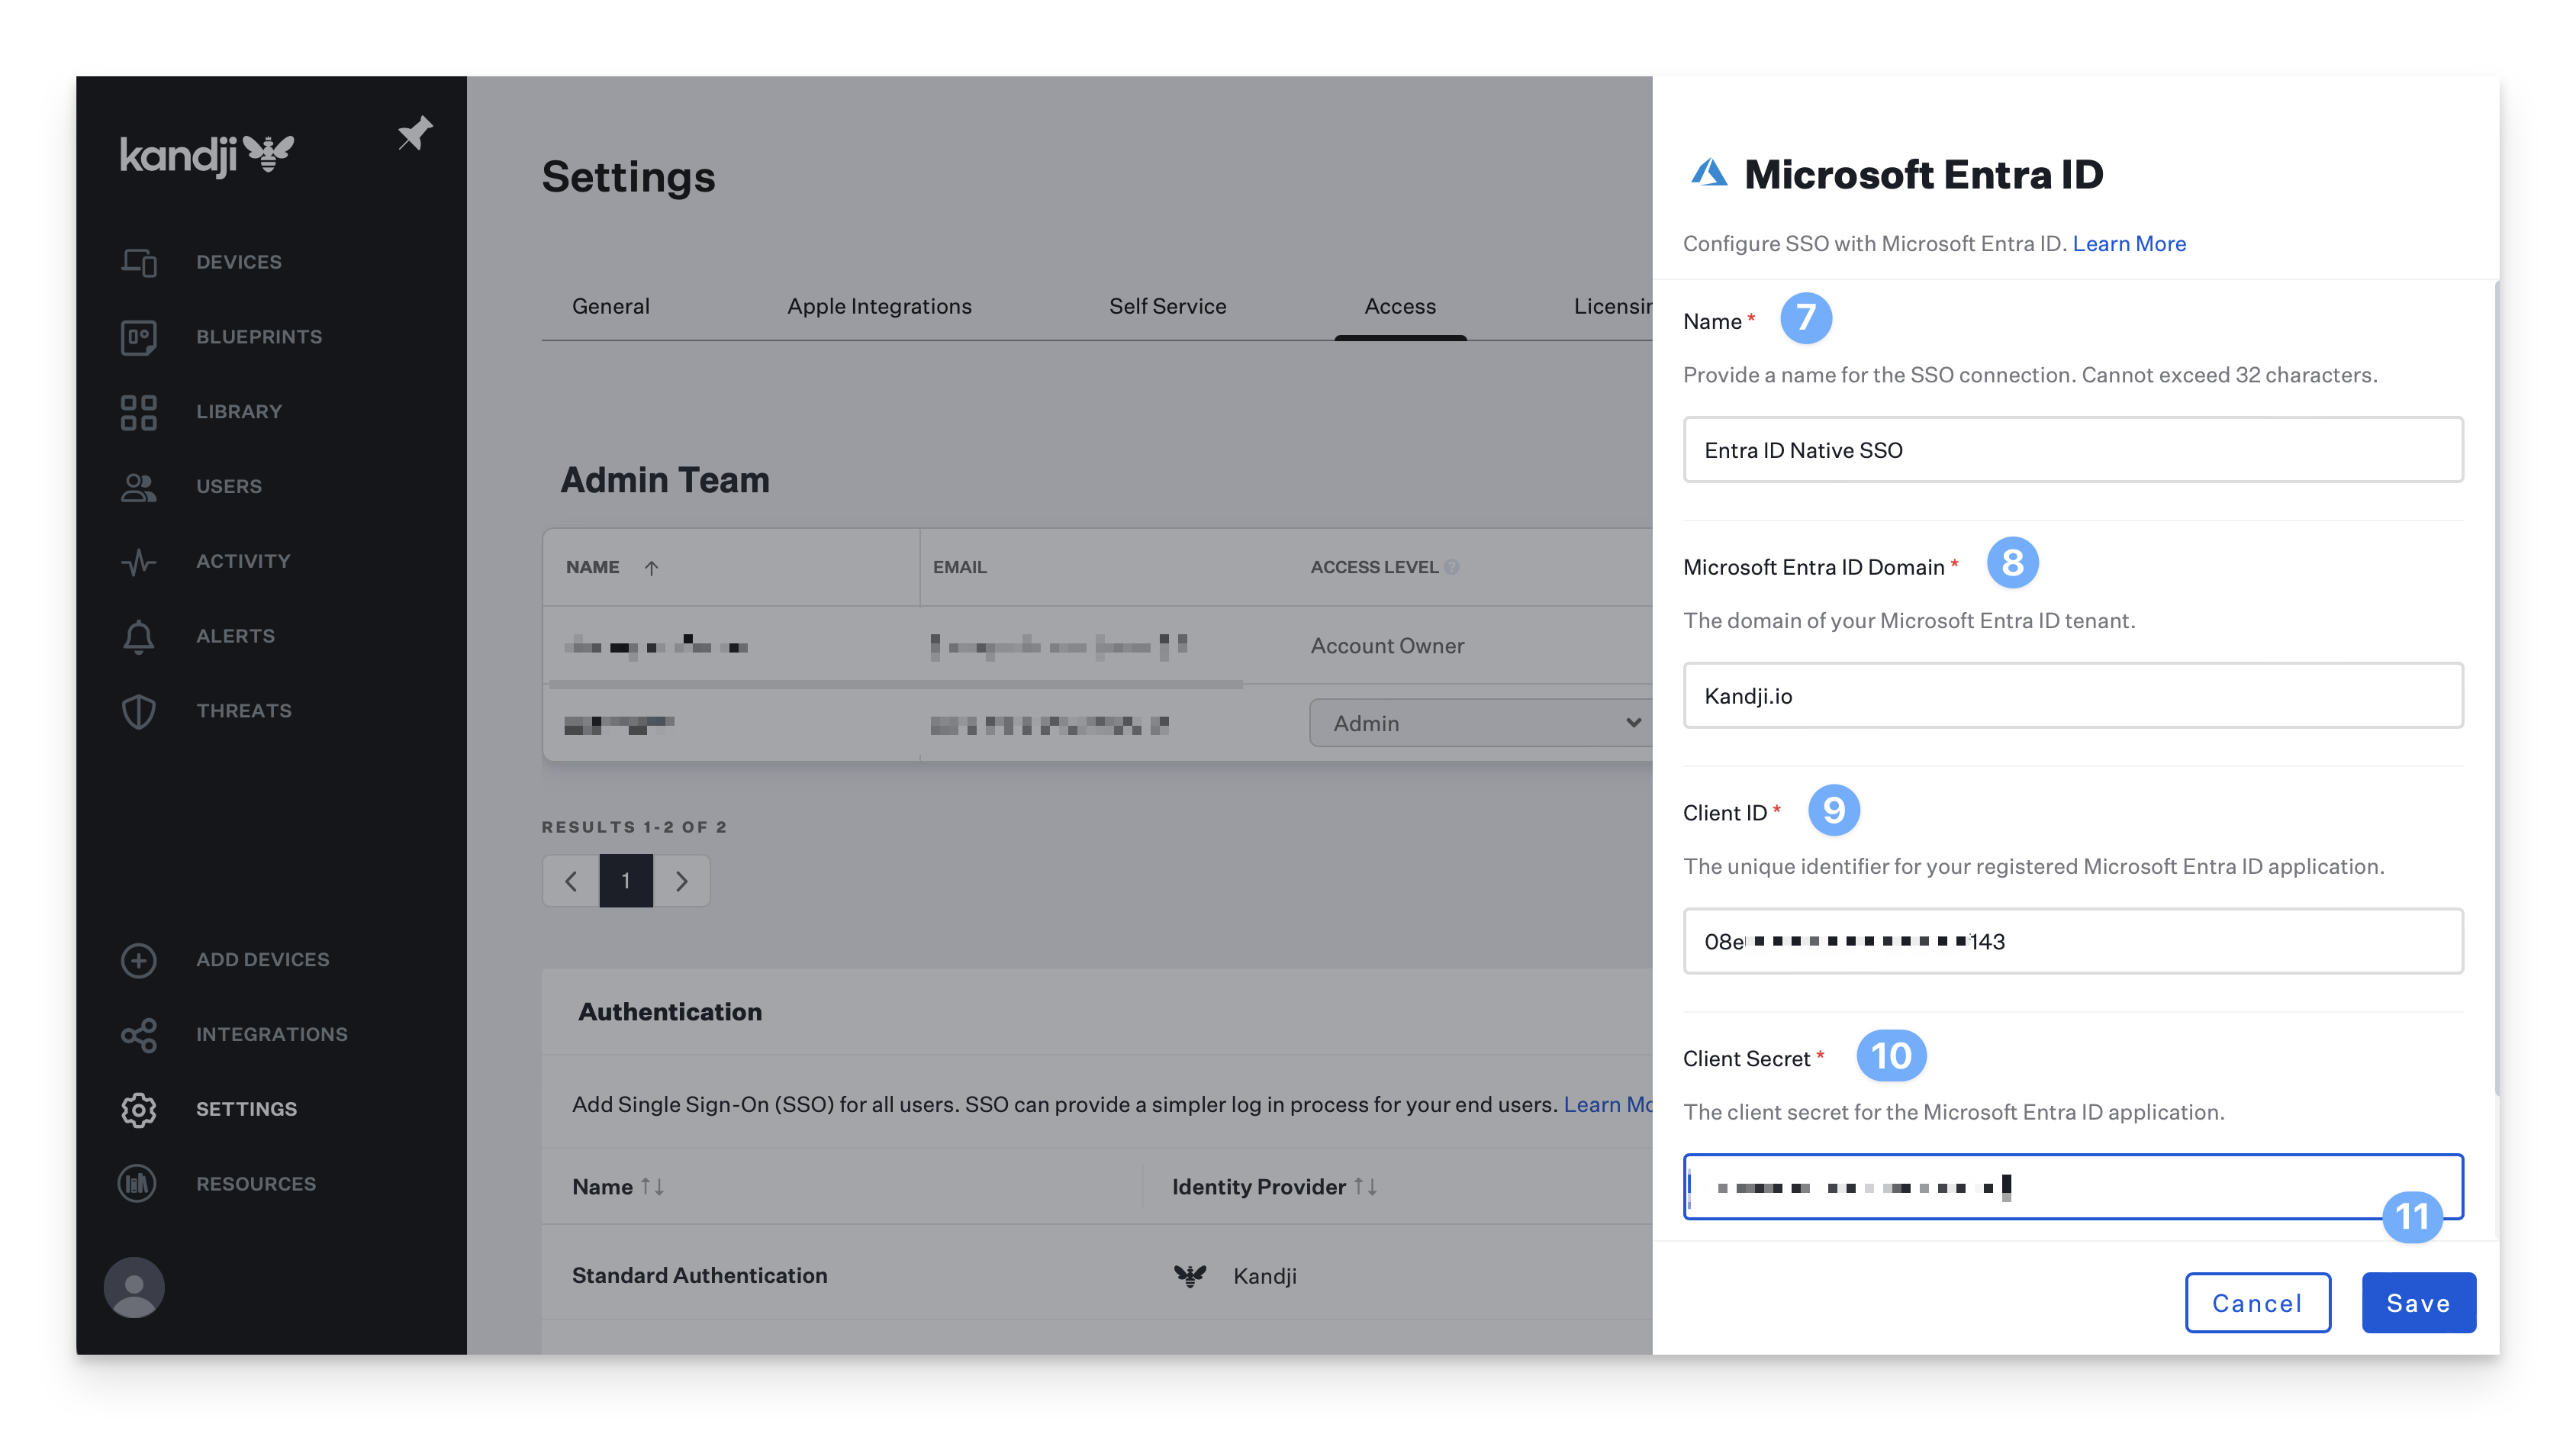The height and width of the screenshot is (1431, 2576).
Task: Switch to the Apple Integrations tab
Action: [879, 306]
